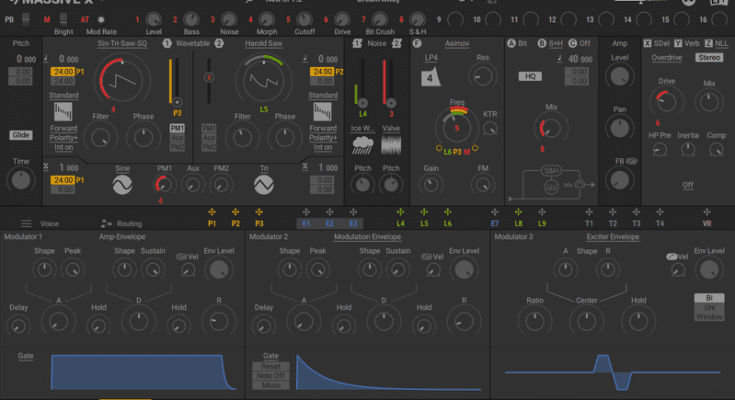Viewport: 735px width, 400px height.
Task: Click the Tri oscillator waveform icon
Action: tap(264, 186)
